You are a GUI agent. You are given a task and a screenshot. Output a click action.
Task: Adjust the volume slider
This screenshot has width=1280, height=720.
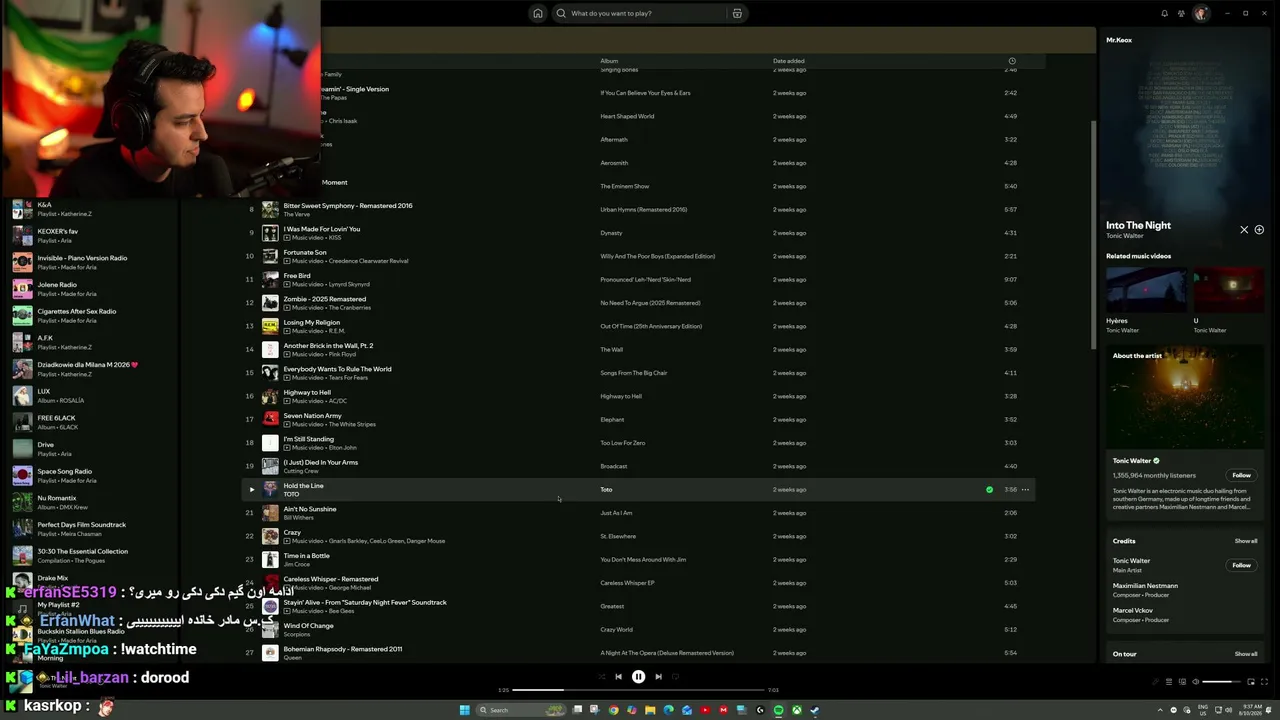tap(1221, 682)
